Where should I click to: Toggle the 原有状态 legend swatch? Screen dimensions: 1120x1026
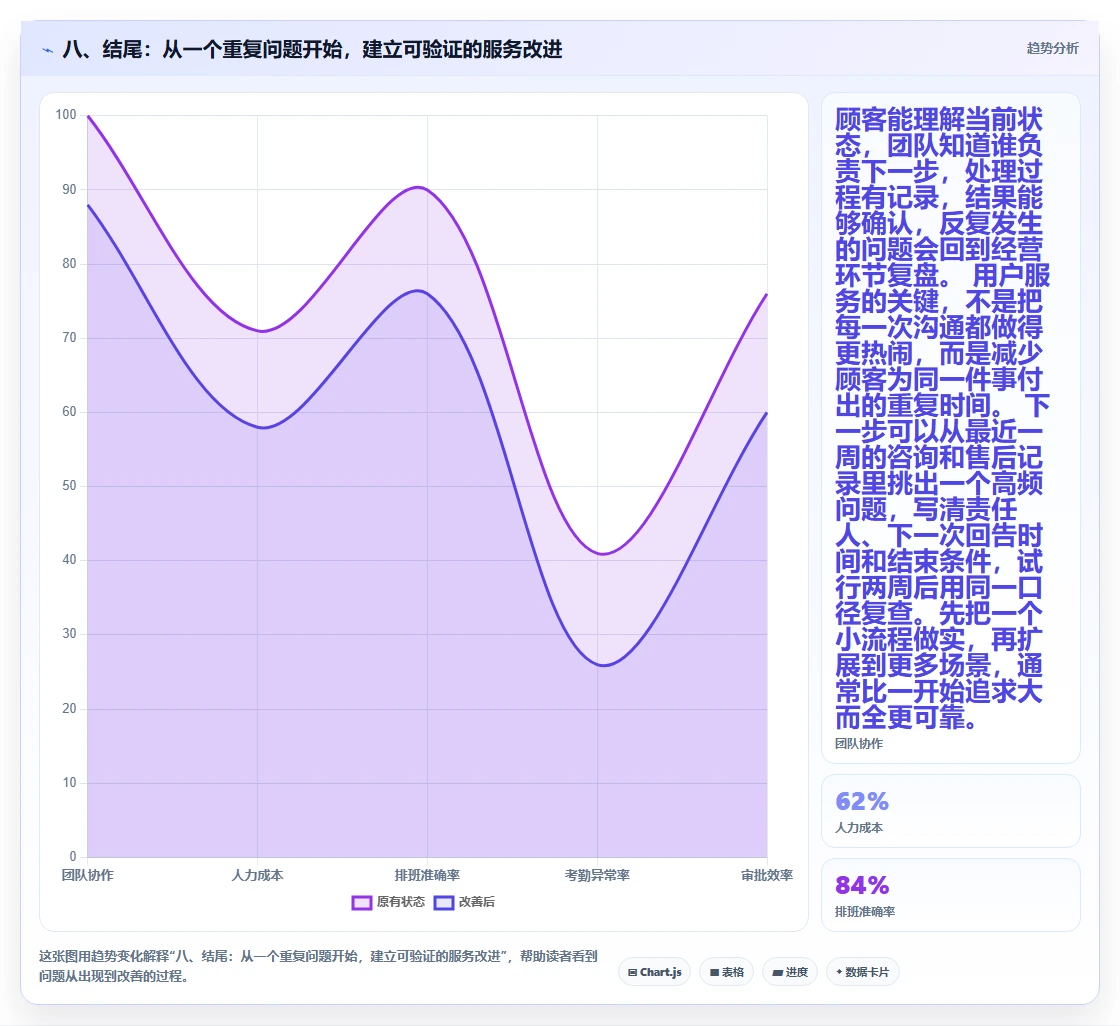[361, 902]
